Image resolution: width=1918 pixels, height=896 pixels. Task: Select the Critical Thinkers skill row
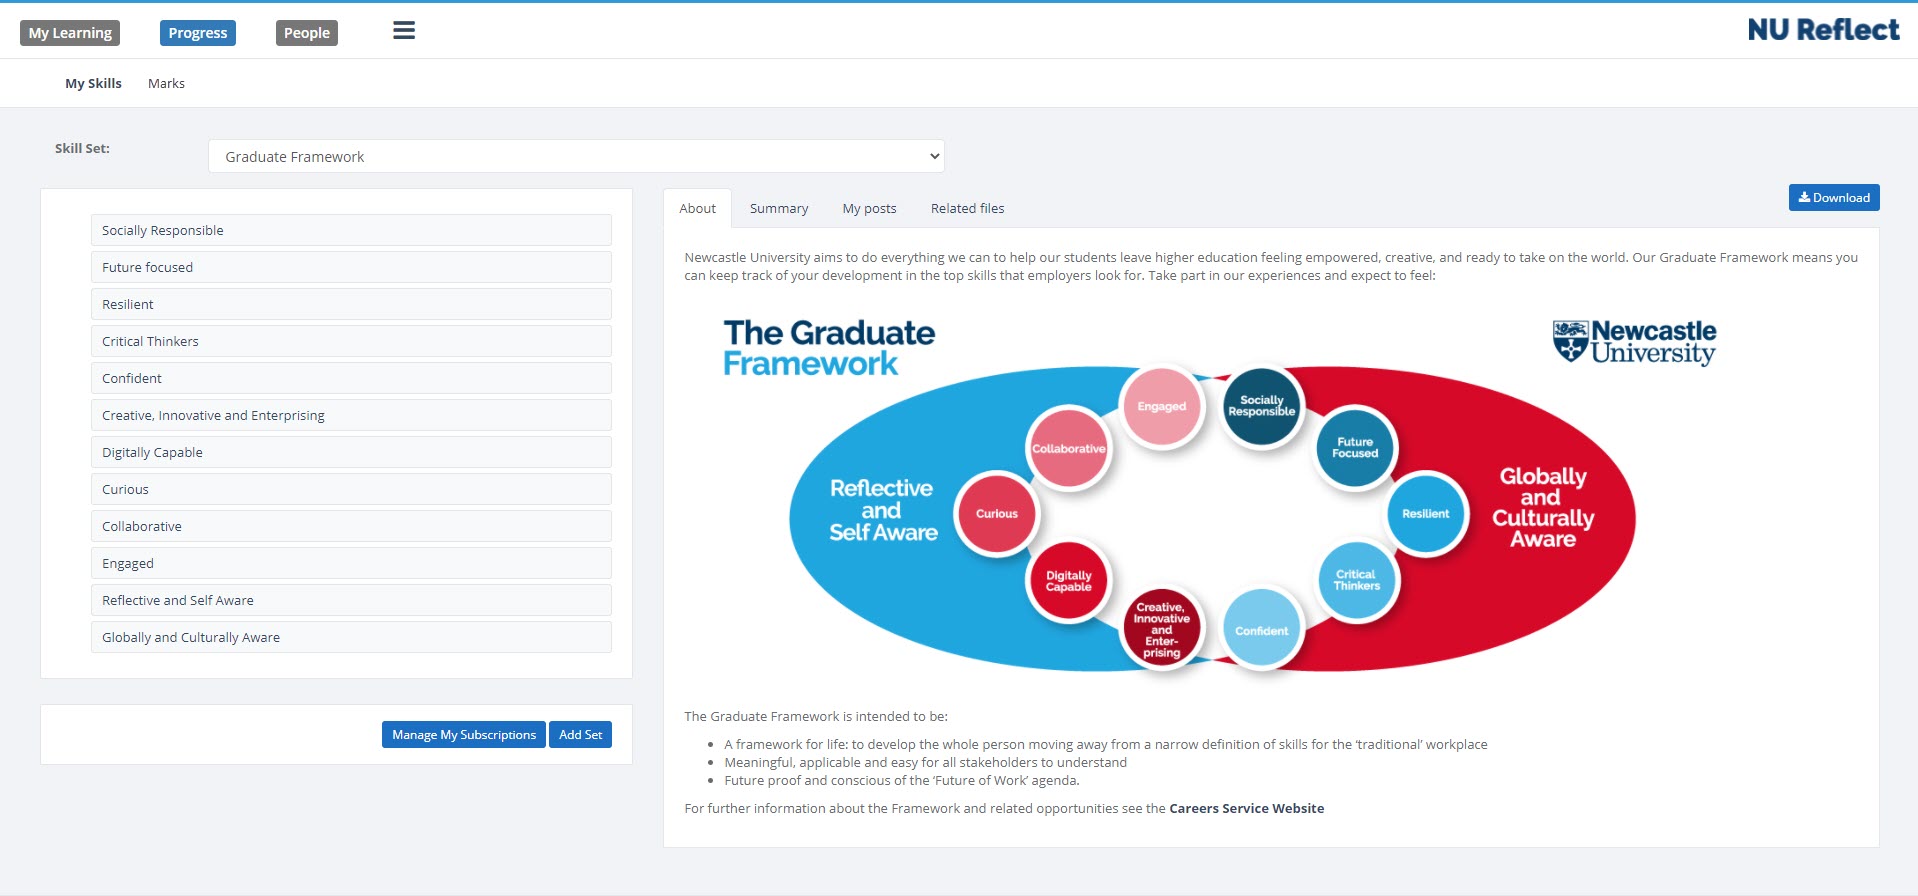click(351, 341)
